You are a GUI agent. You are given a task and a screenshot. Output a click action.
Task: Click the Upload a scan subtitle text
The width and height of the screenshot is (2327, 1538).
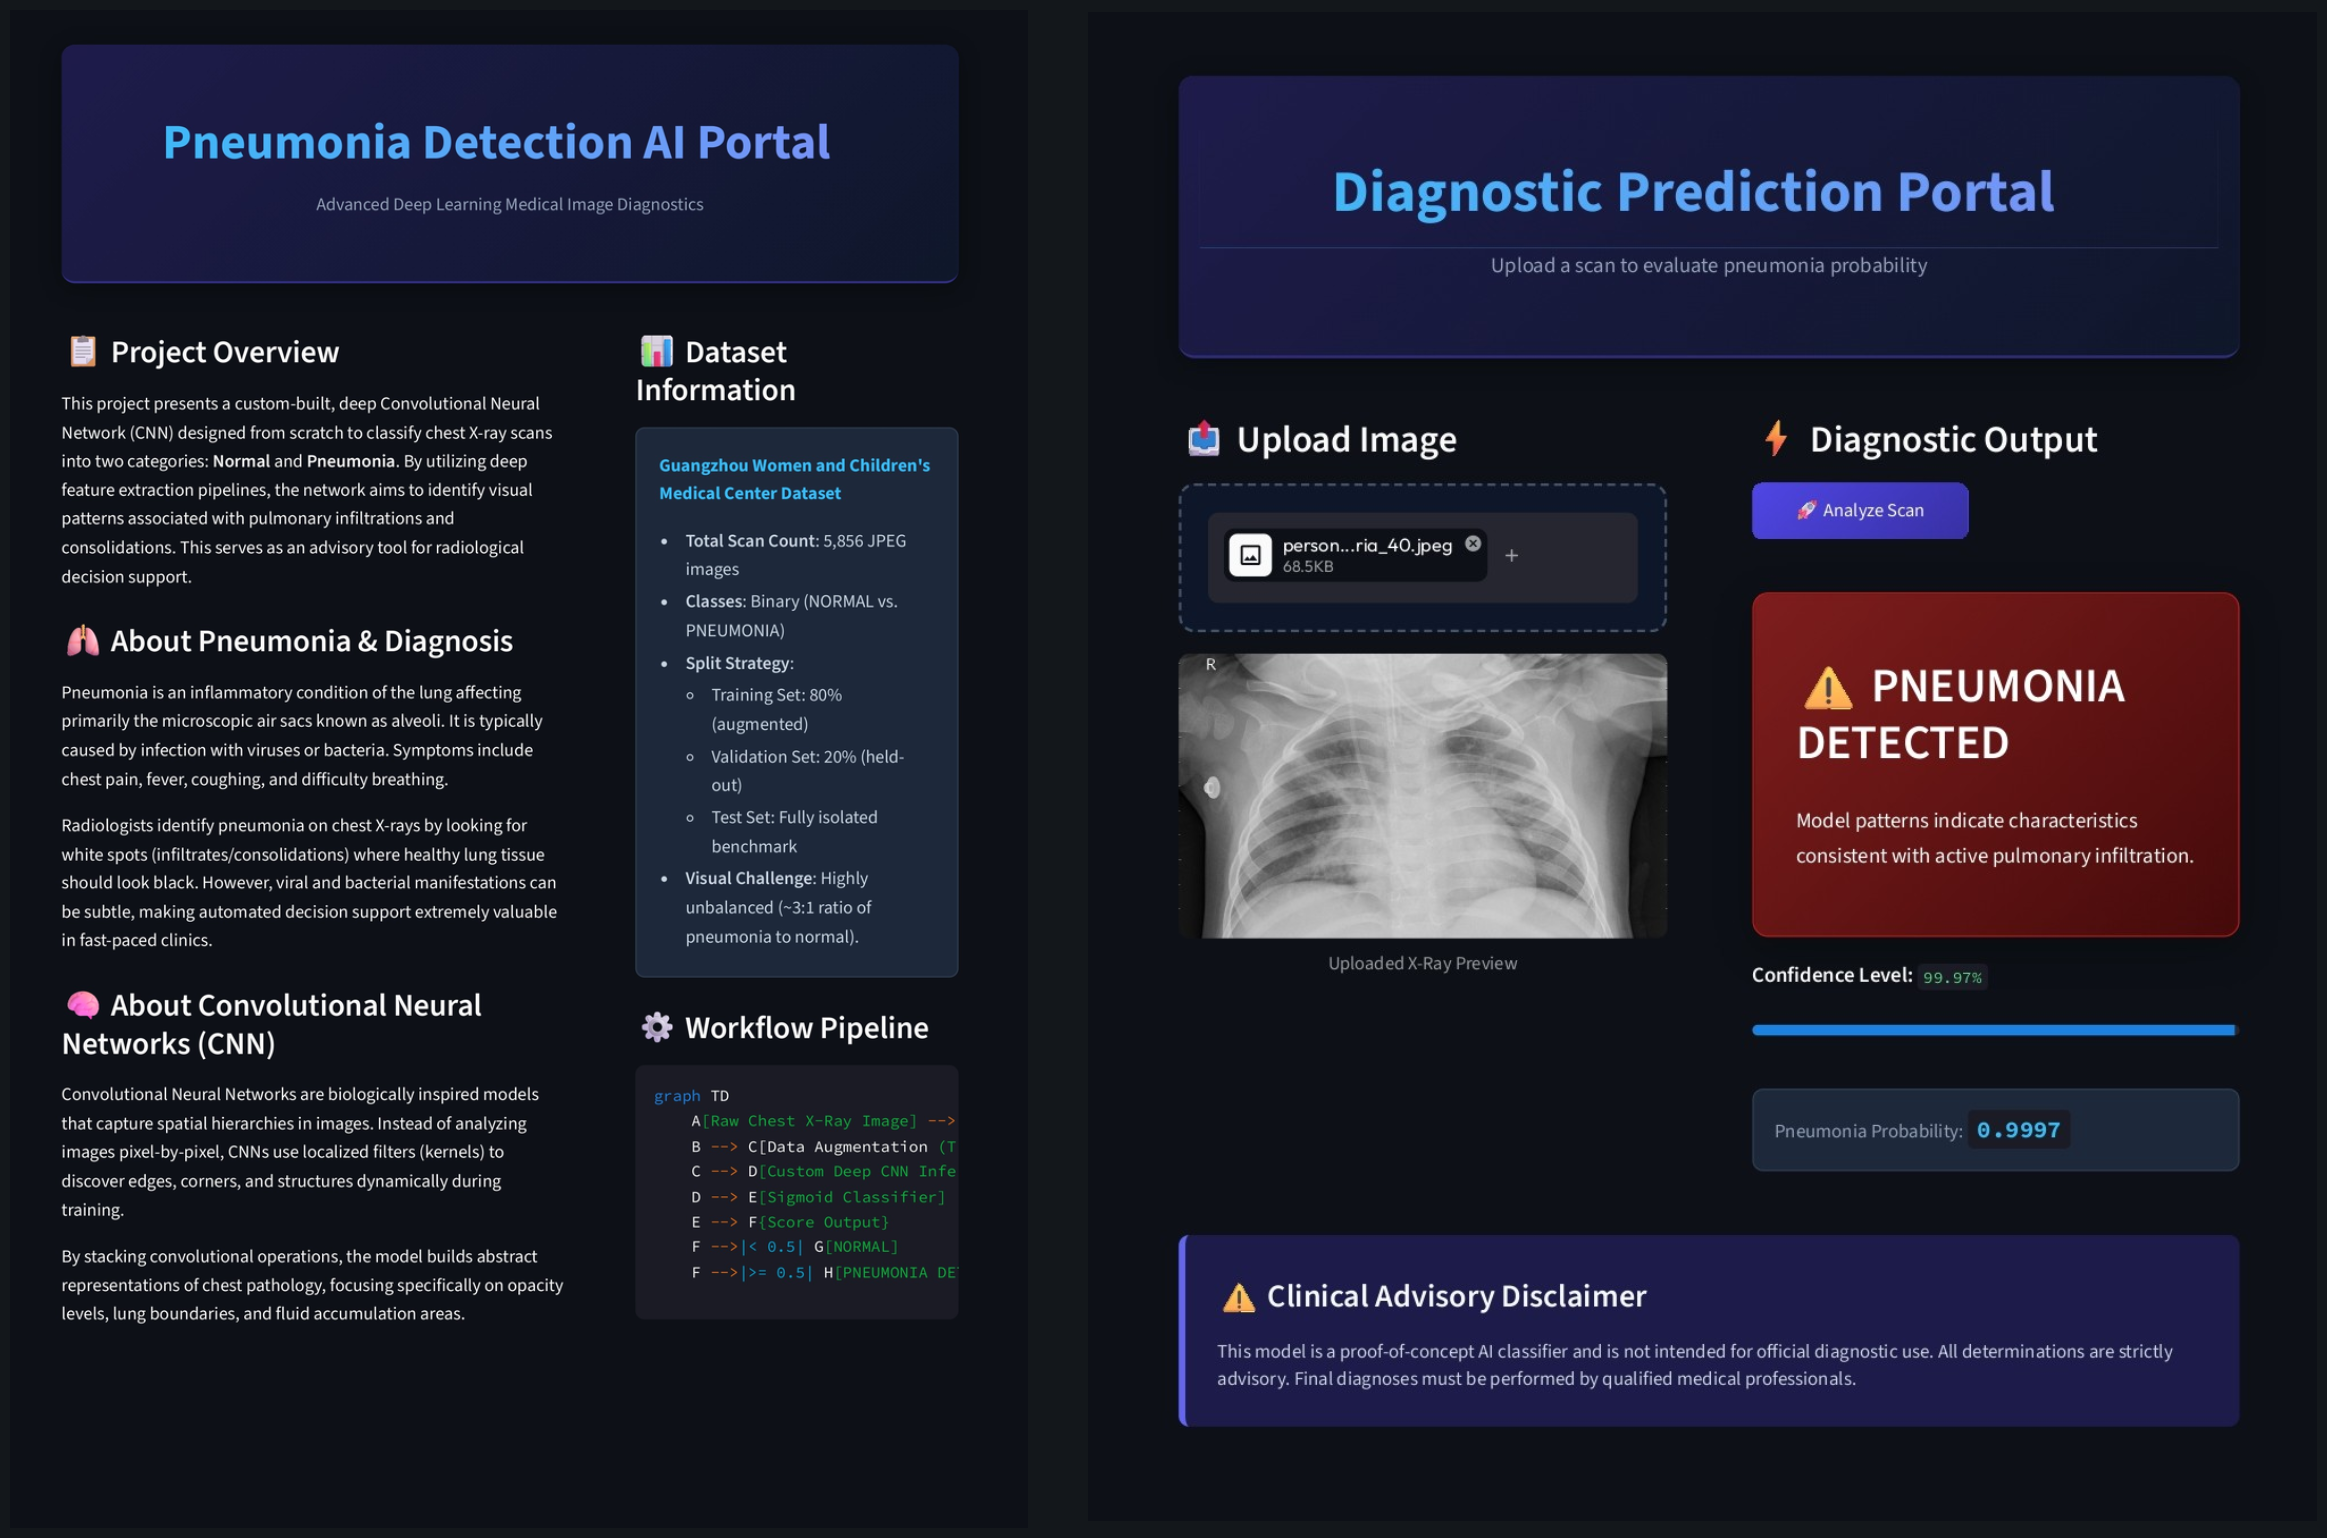click(1708, 266)
